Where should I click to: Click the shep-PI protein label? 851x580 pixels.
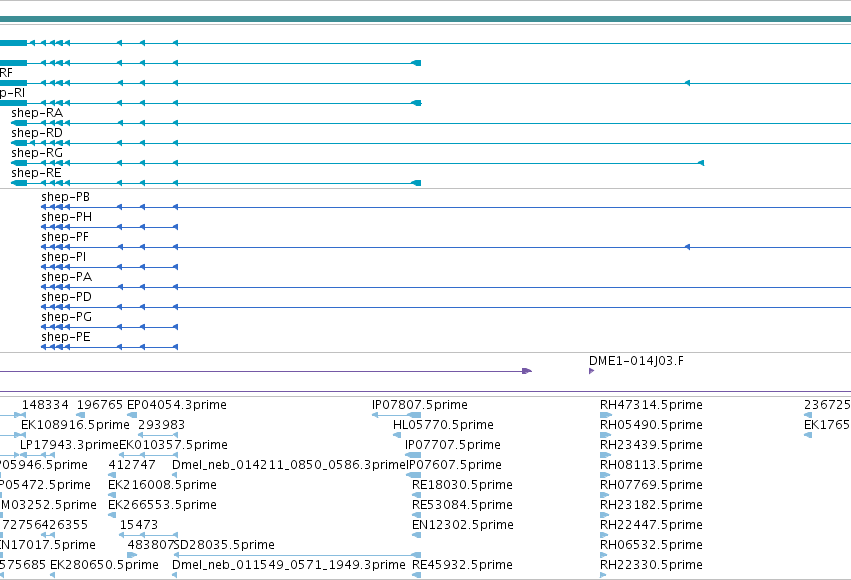63,257
